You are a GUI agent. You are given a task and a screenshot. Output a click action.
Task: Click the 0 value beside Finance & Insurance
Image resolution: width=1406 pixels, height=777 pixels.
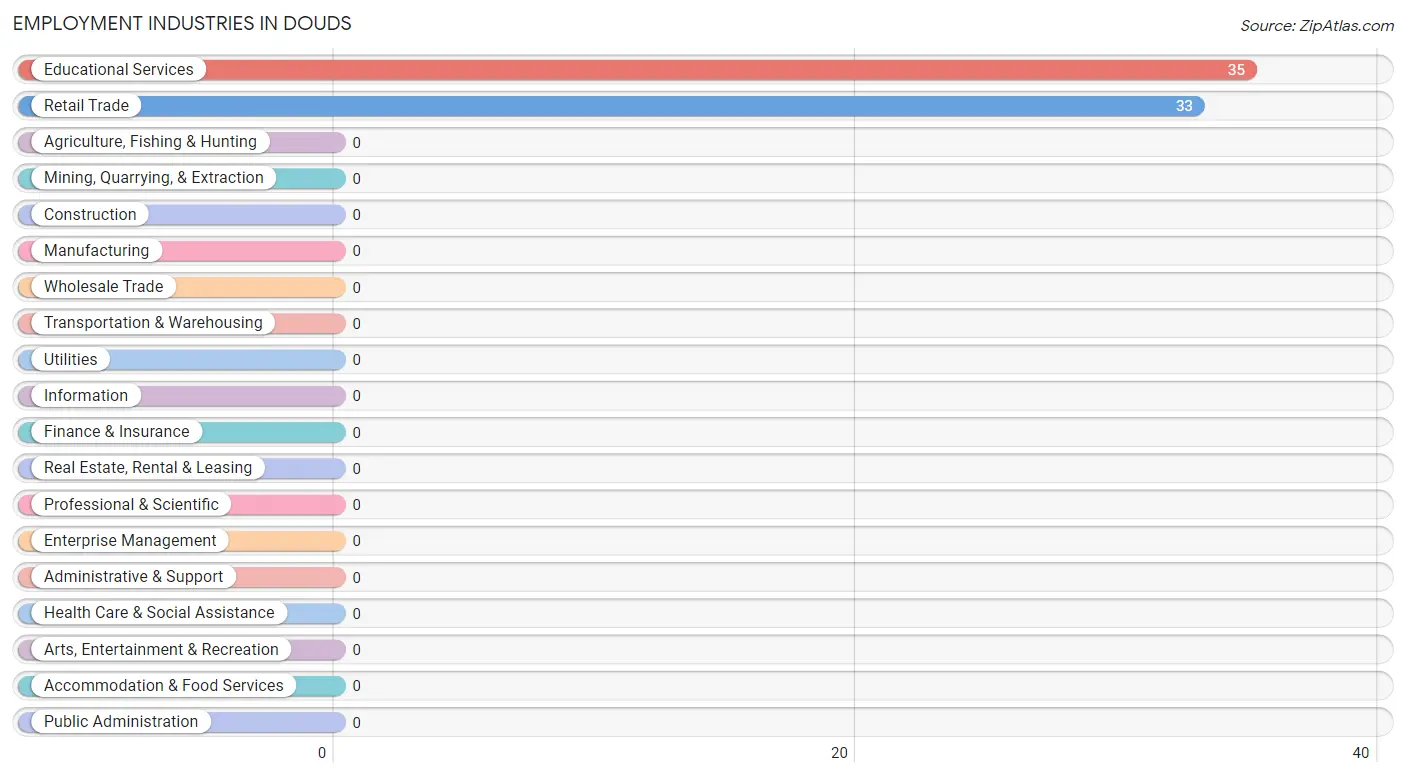(356, 433)
